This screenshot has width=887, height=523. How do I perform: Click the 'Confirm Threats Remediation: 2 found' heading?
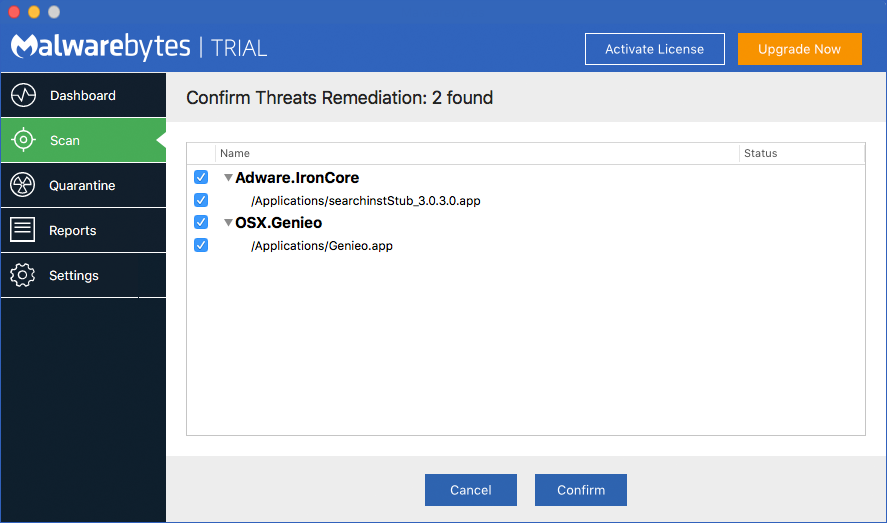(339, 98)
